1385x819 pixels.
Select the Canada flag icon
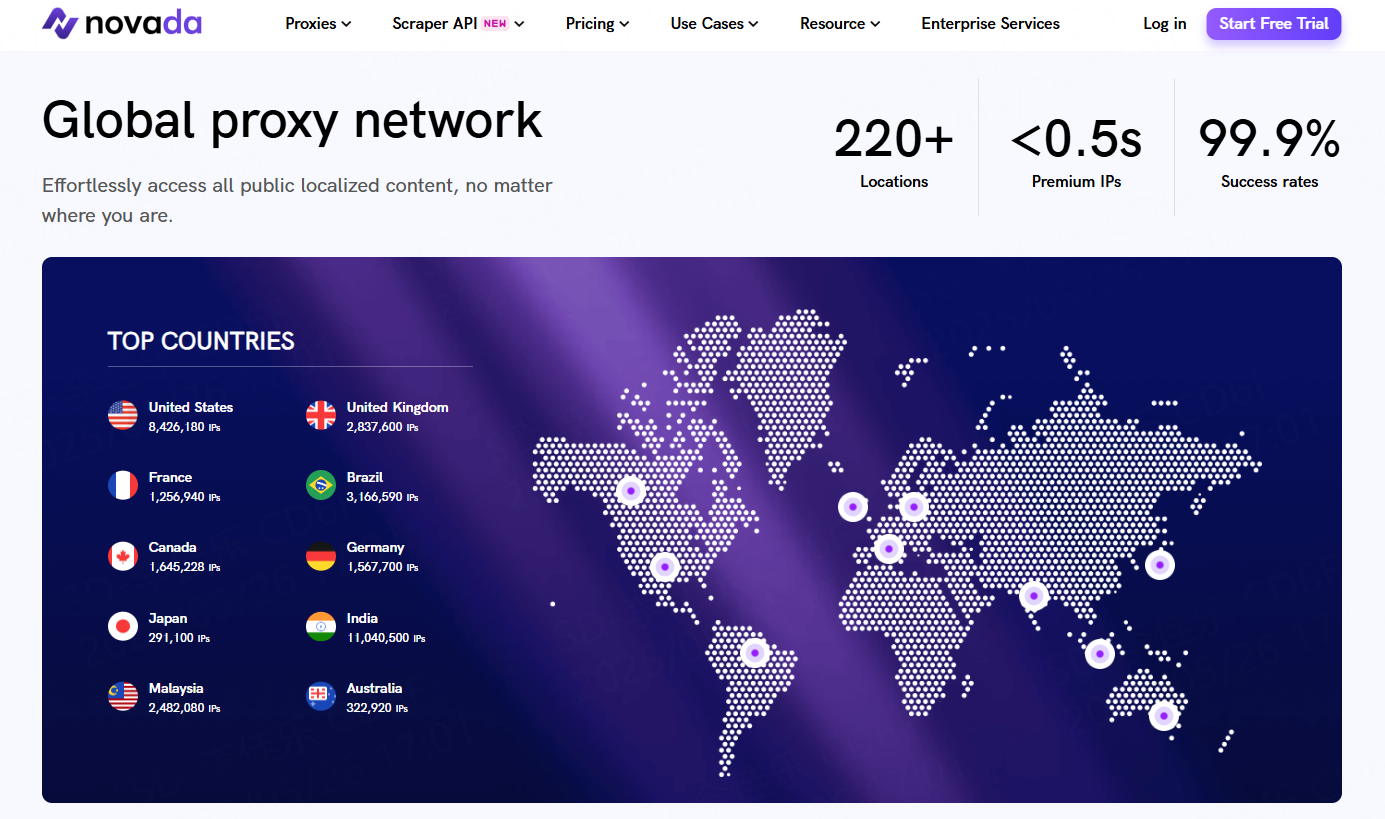[123, 556]
